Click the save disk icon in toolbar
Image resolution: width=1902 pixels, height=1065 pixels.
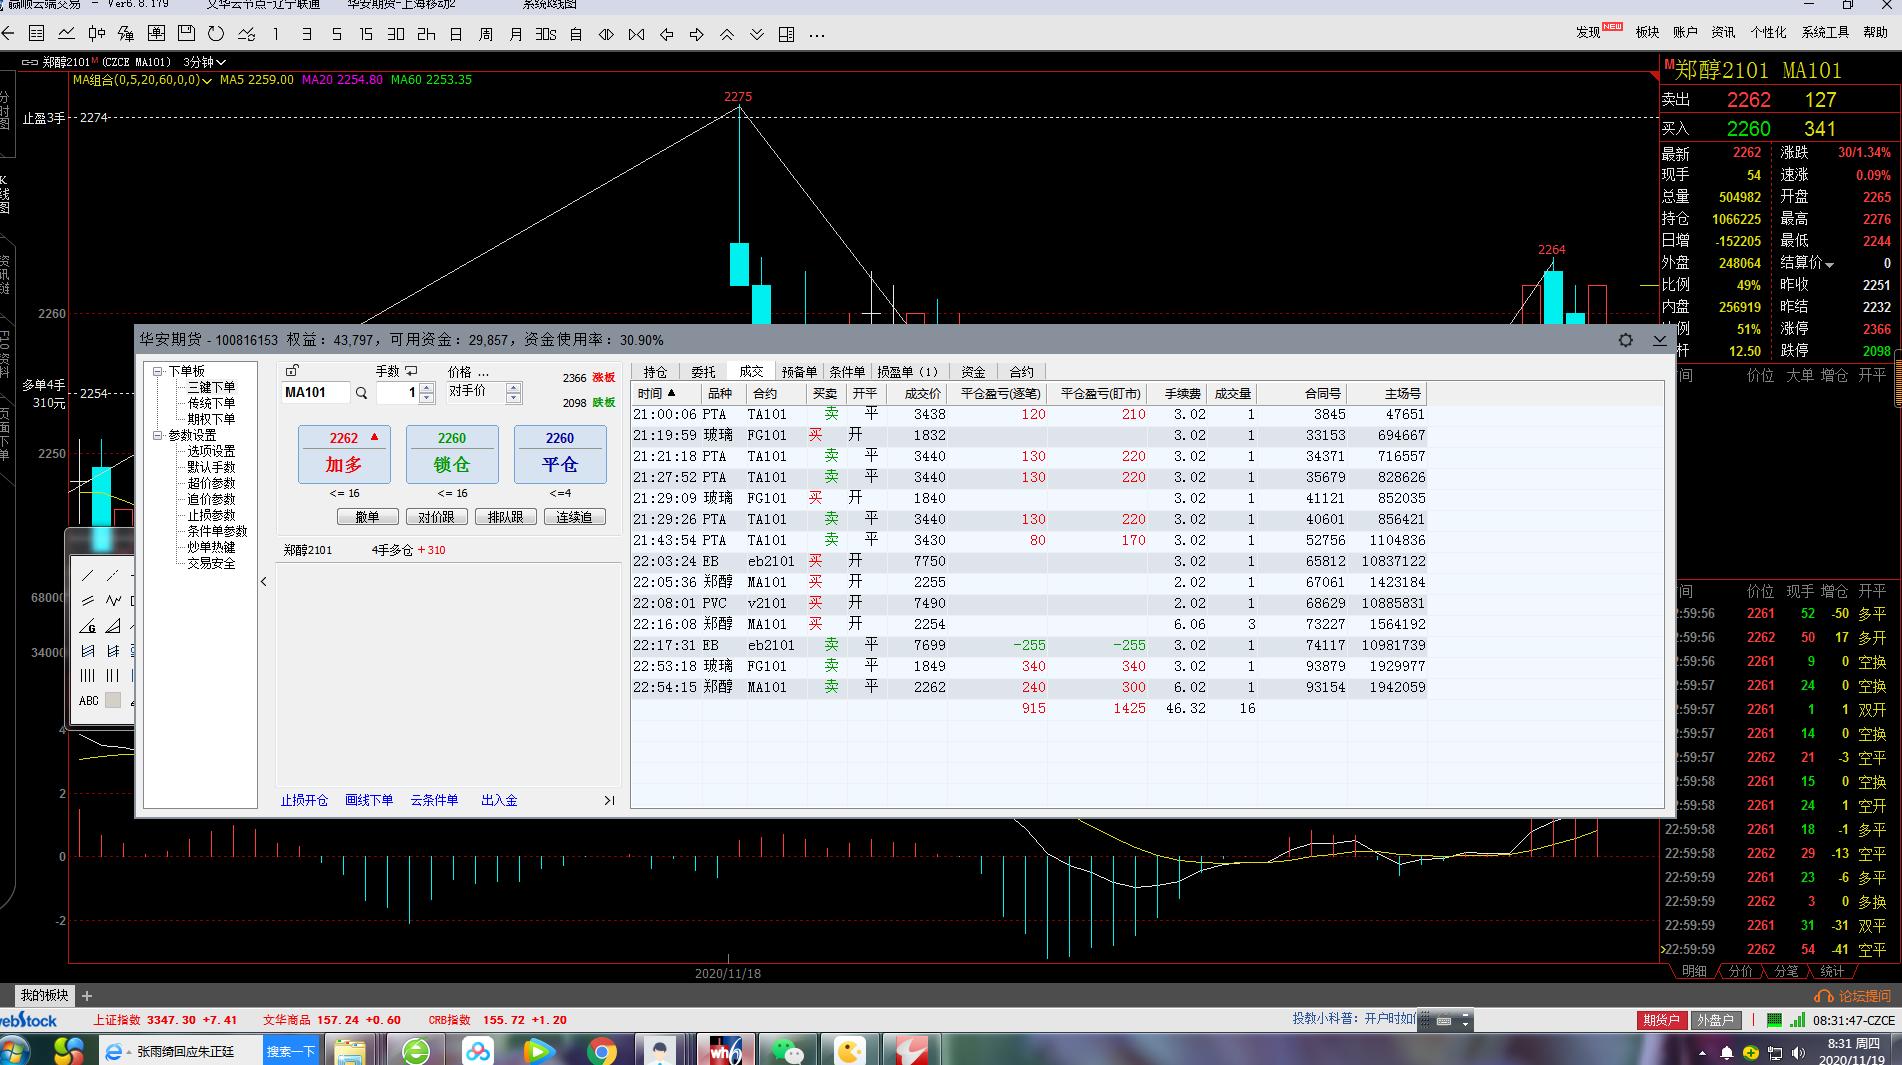186,34
